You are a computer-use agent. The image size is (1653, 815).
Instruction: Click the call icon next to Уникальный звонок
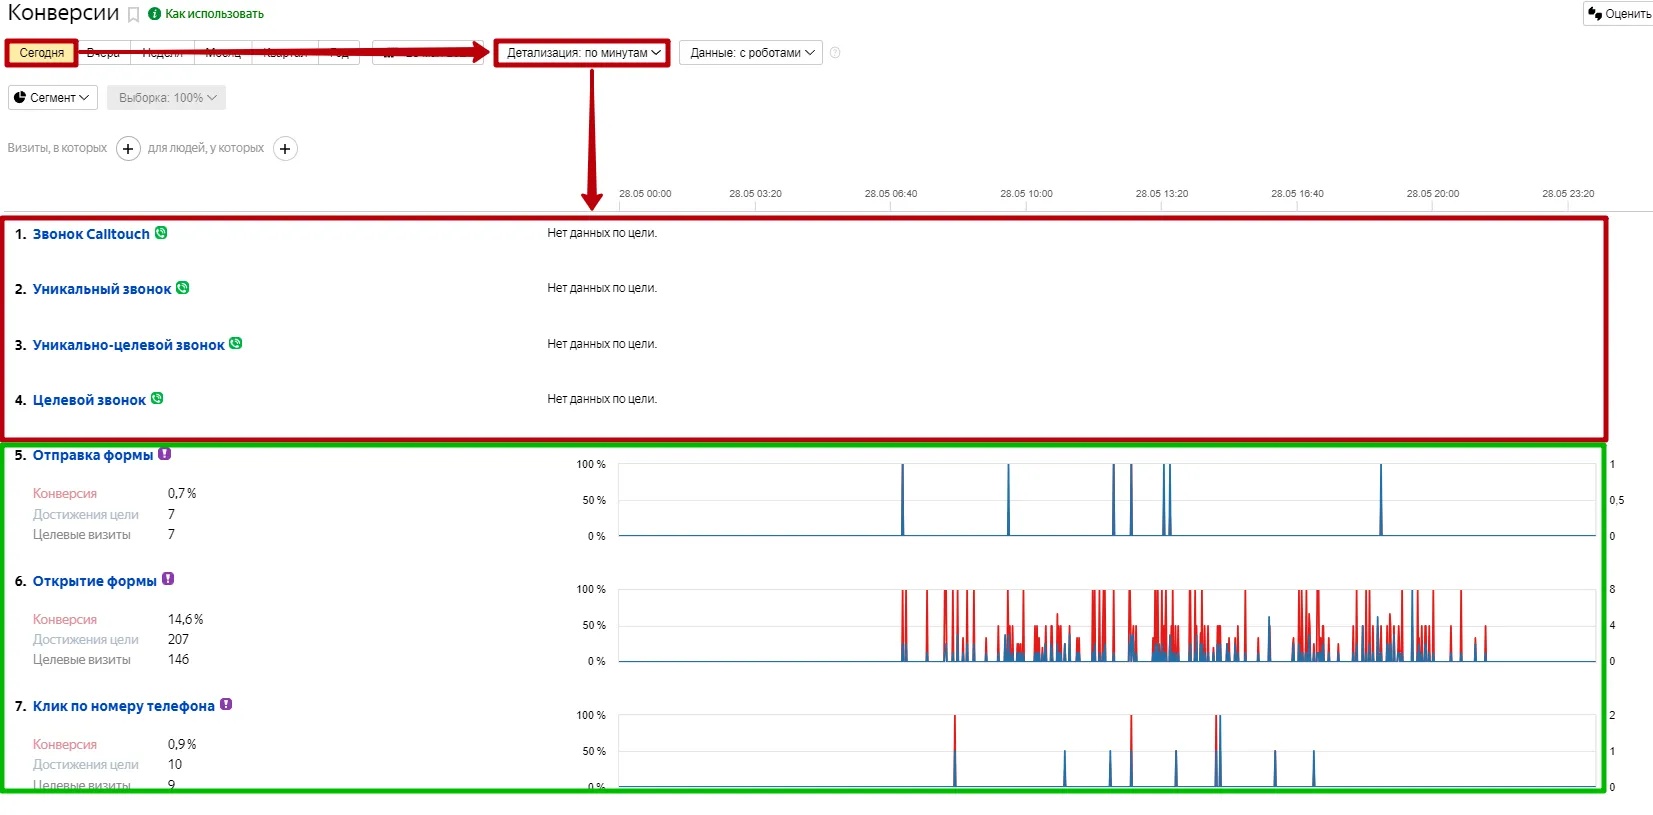pyautogui.click(x=183, y=288)
